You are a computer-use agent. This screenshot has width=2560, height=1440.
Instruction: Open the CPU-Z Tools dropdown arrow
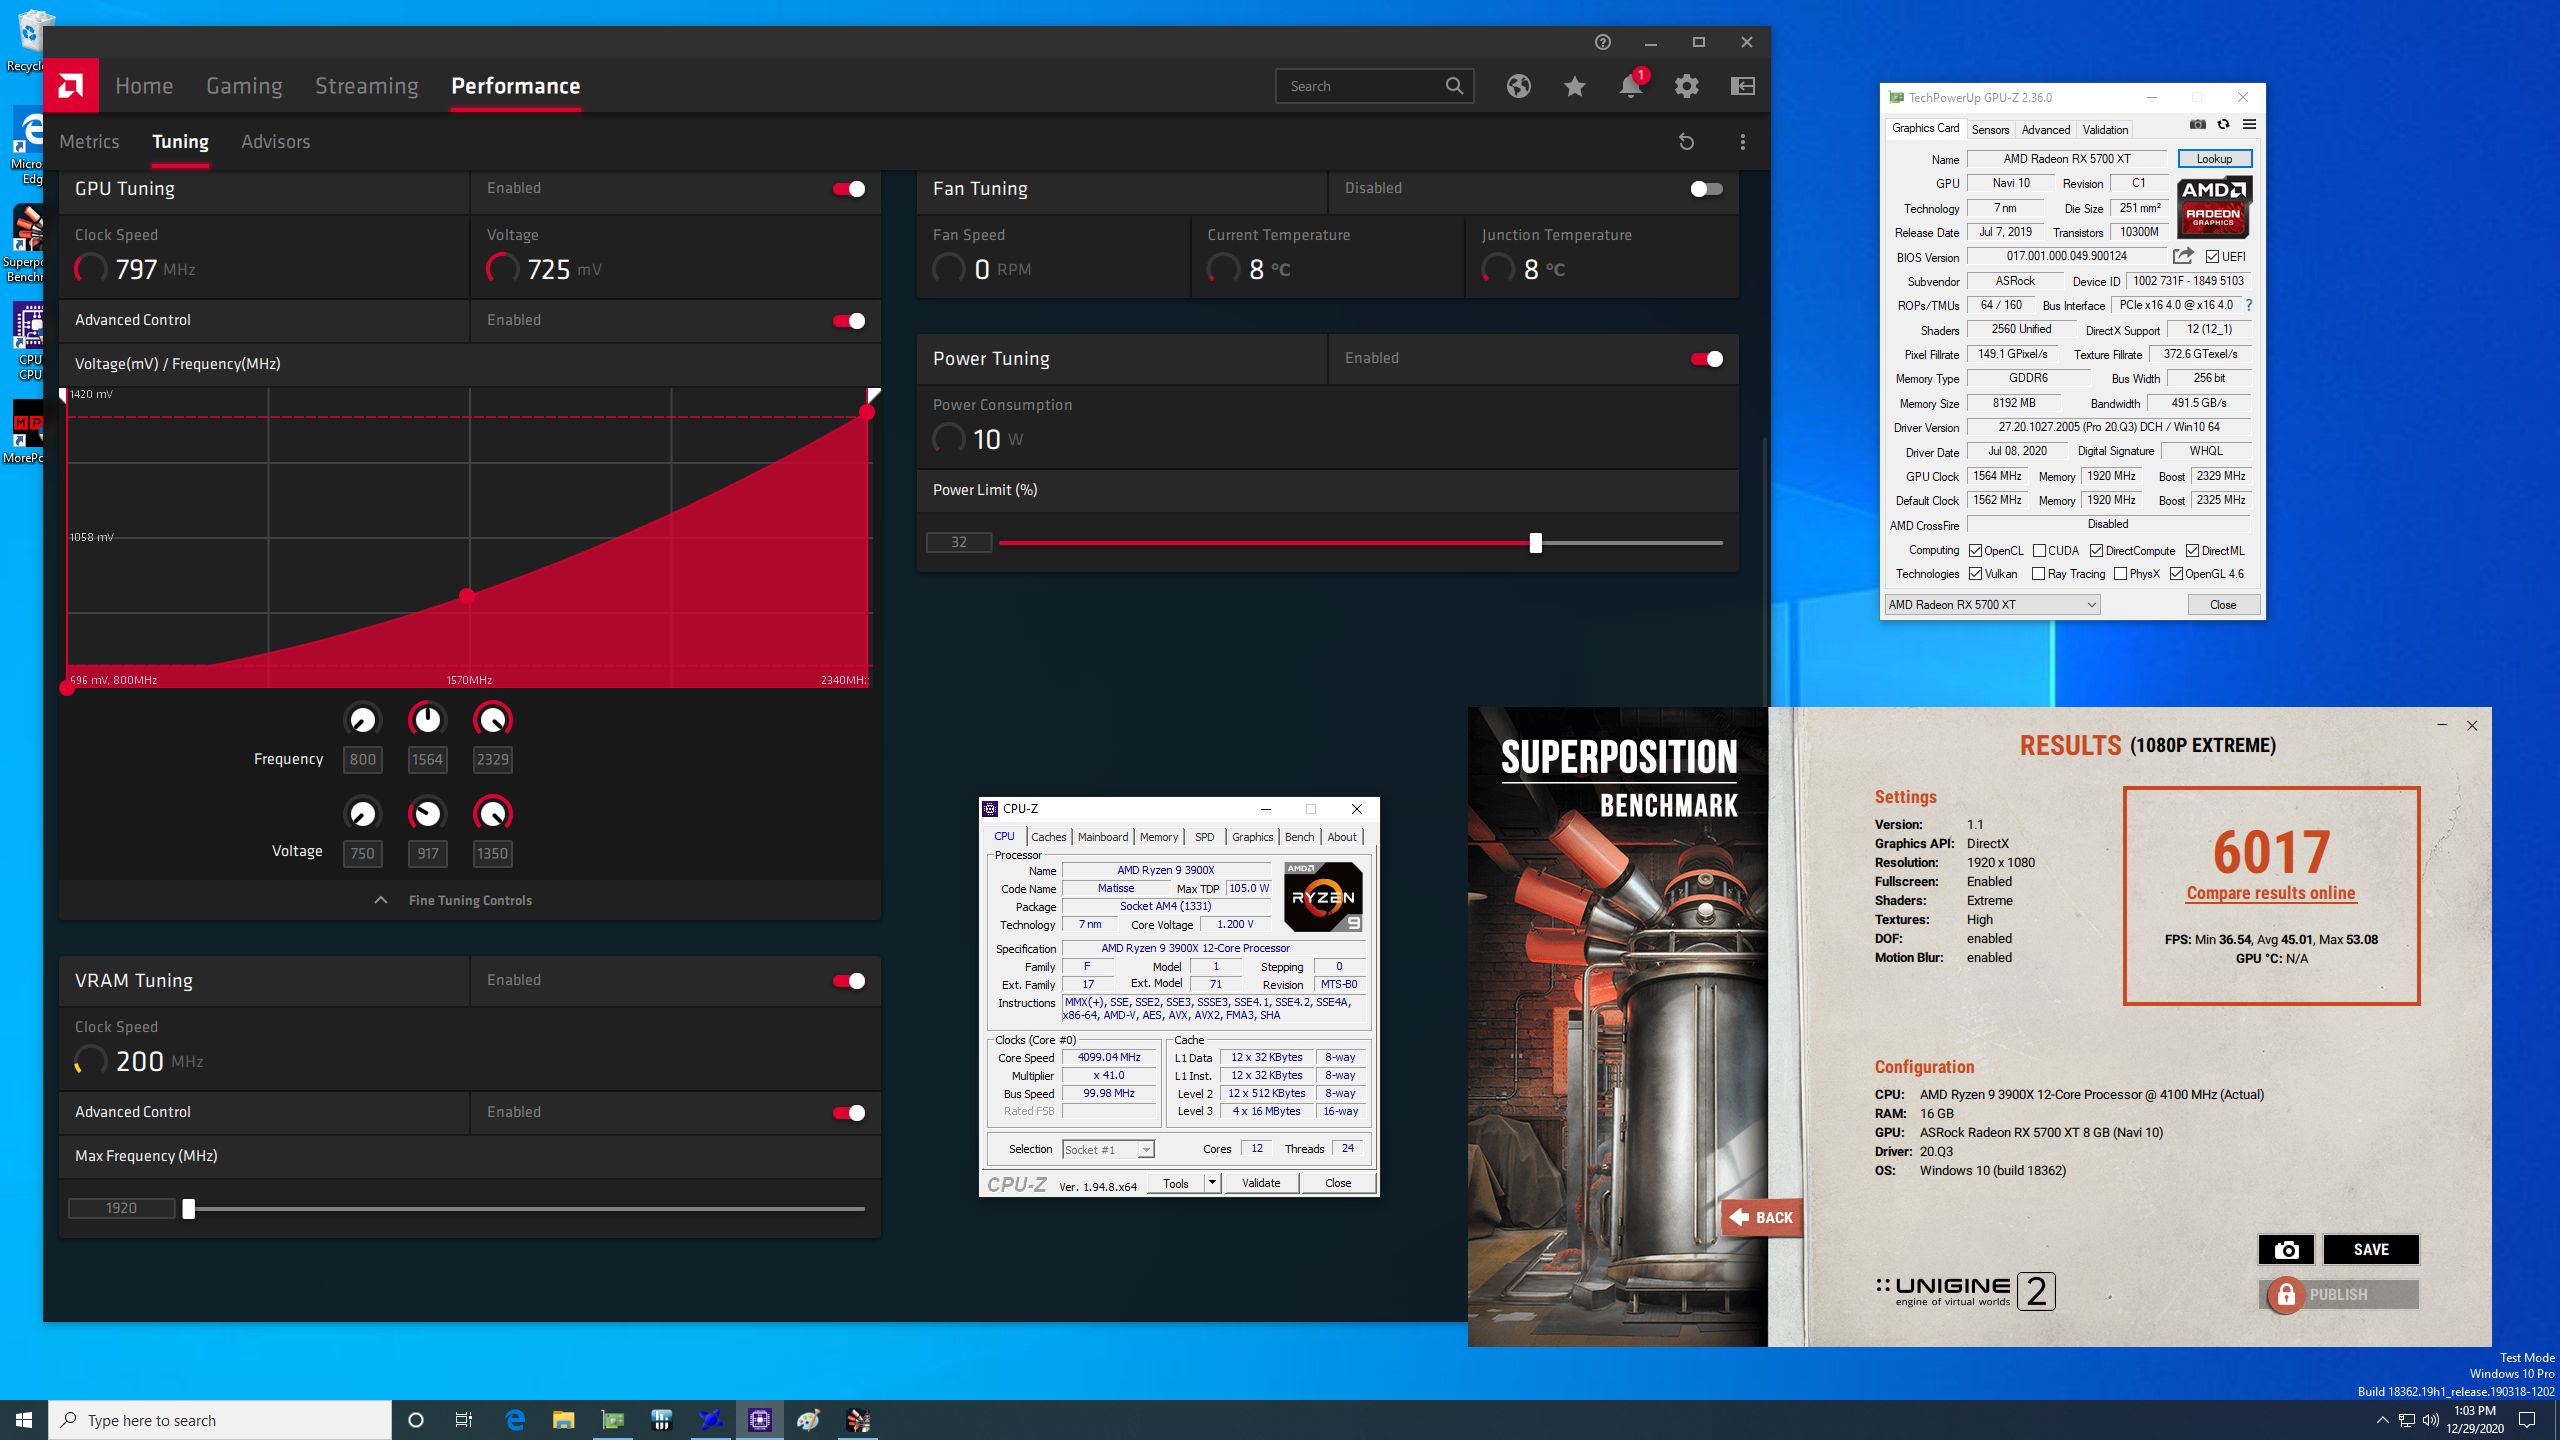pyautogui.click(x=1212, y=1183)
